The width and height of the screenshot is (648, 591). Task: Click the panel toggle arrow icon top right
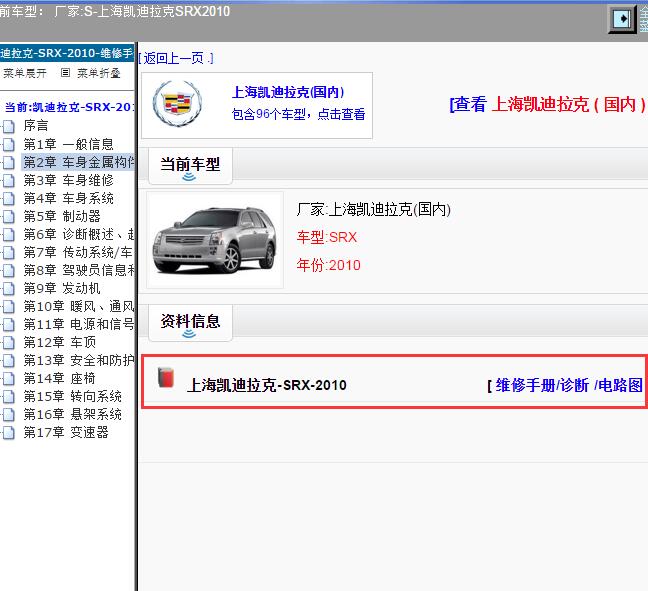pyautogui.click(x=622, y=18)
